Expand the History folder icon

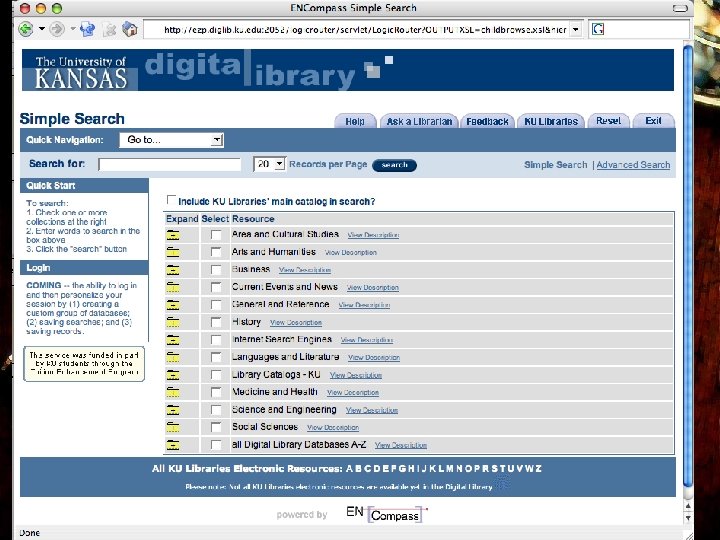click(x=173, y=322)
